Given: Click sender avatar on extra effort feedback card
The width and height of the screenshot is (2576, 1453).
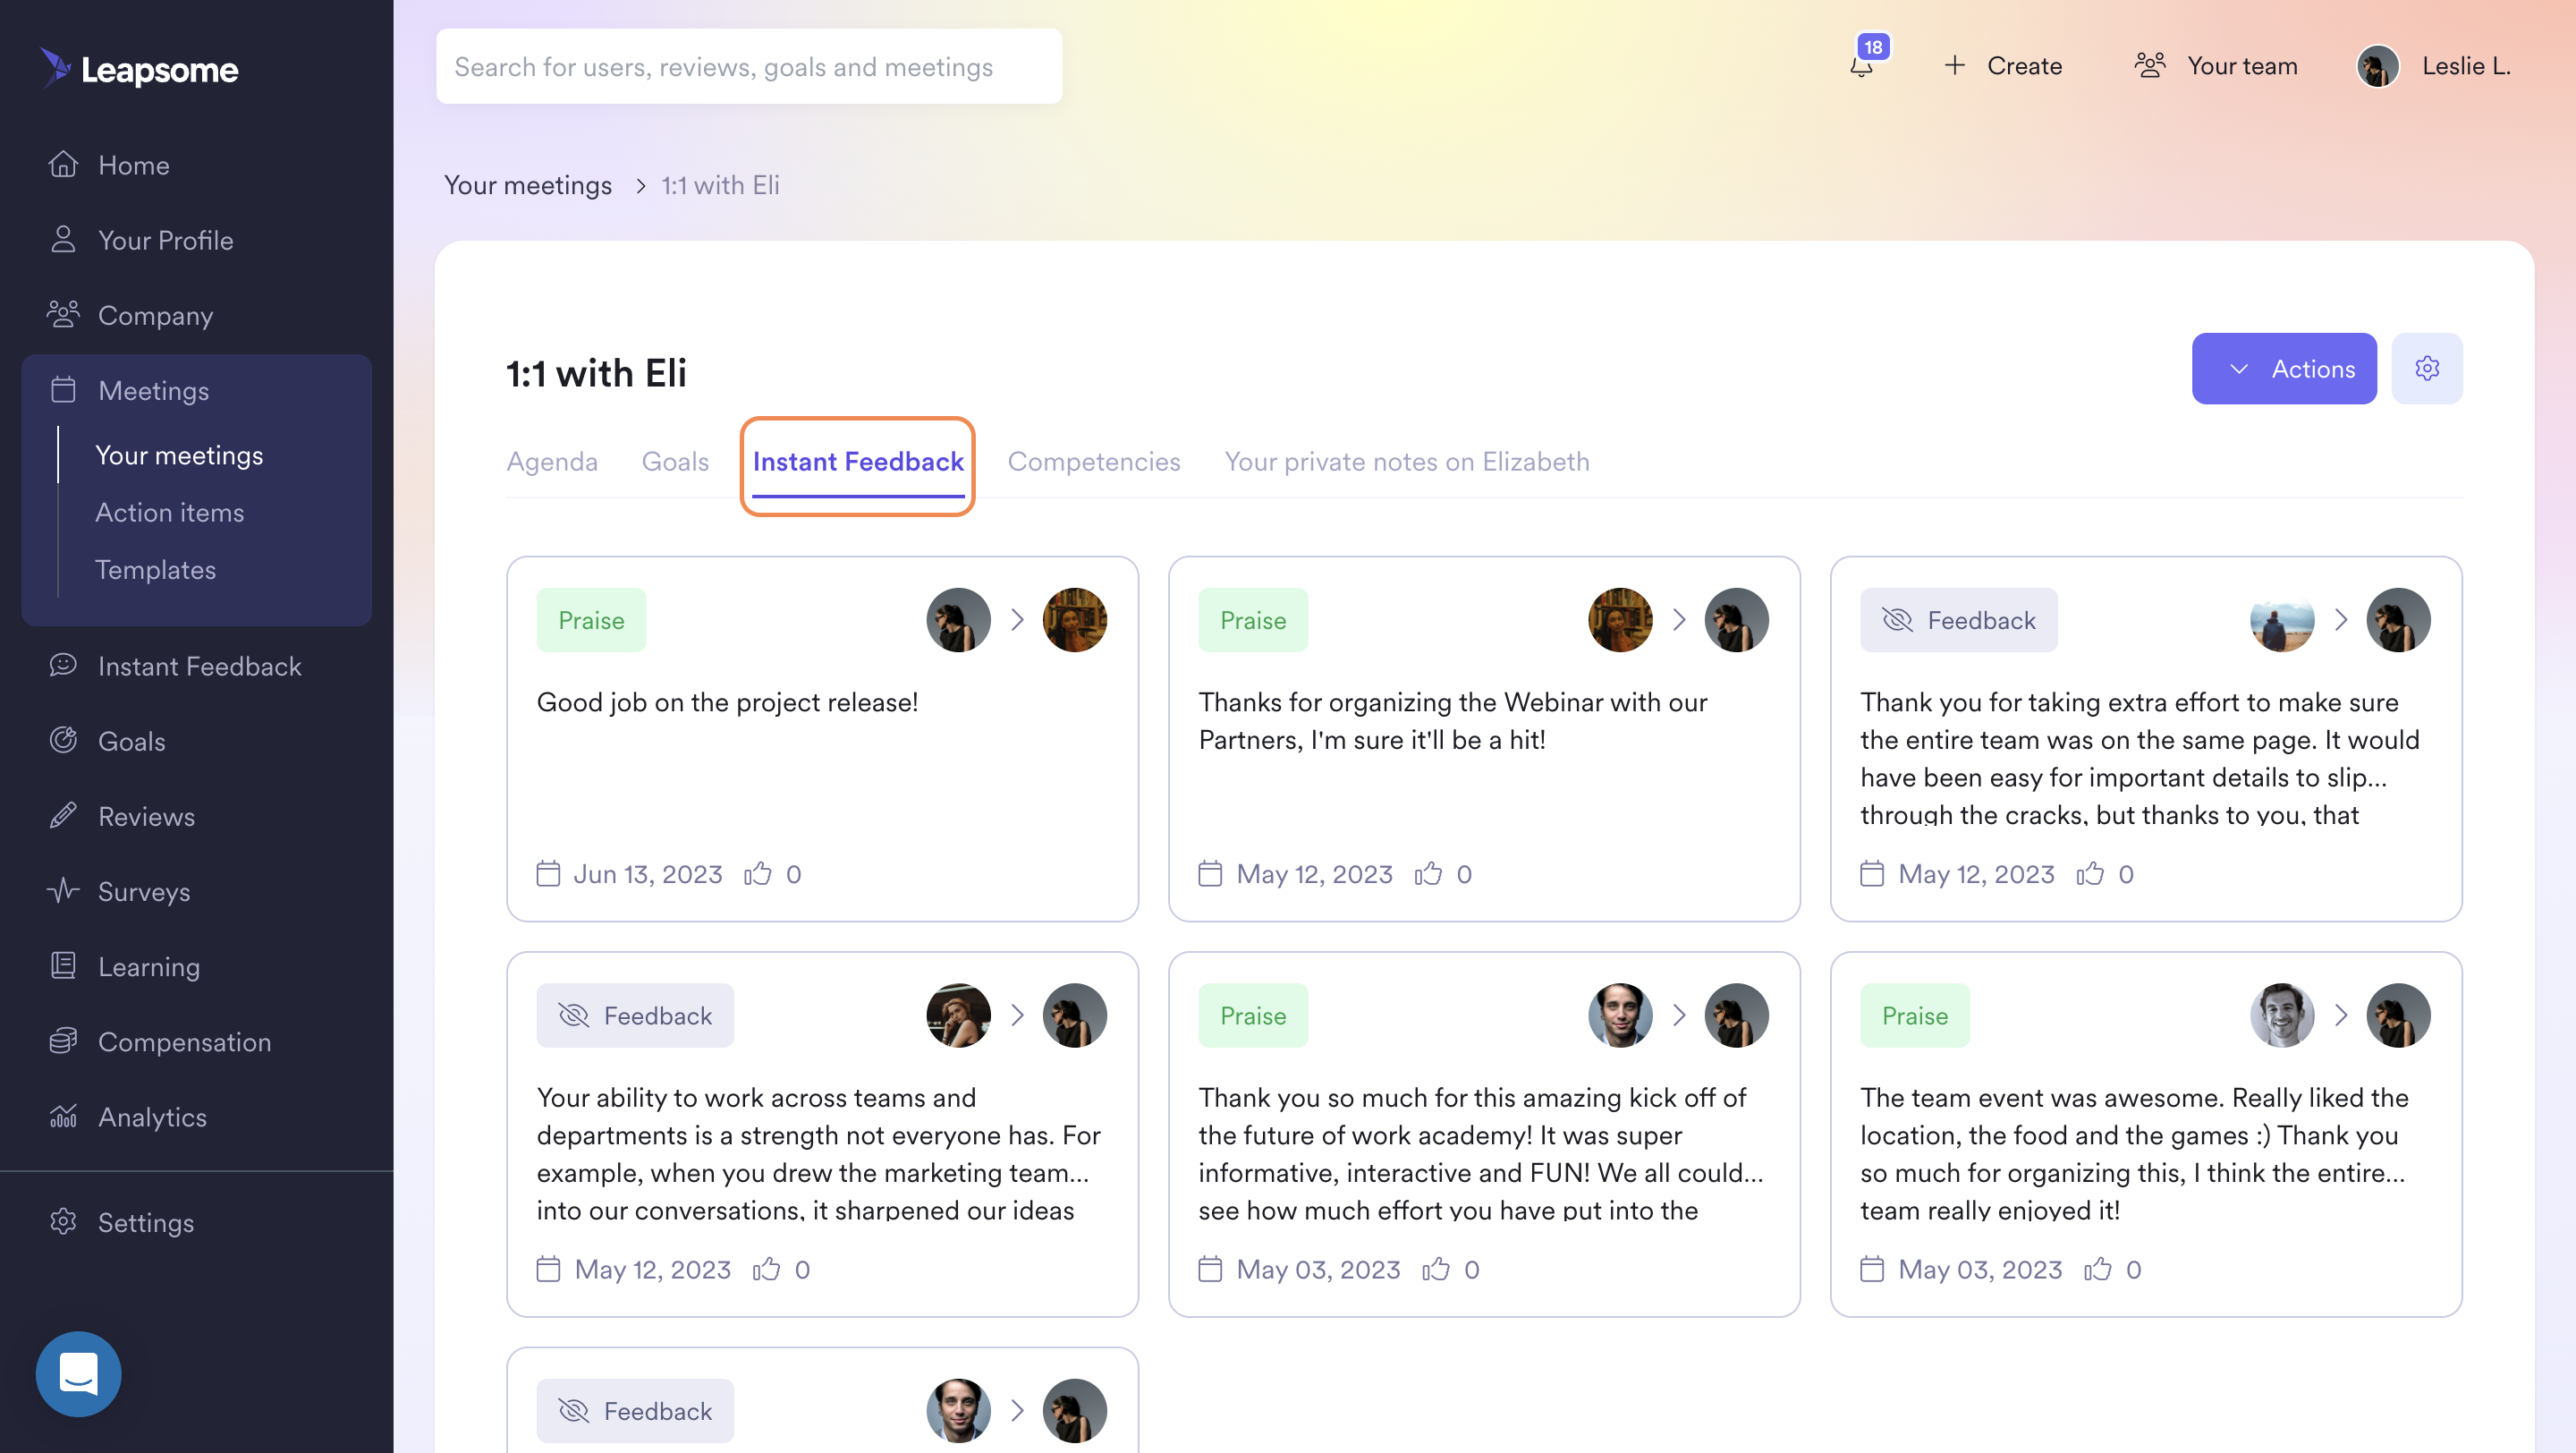Looking at the screenshot, I should [x=2282, y=620].
